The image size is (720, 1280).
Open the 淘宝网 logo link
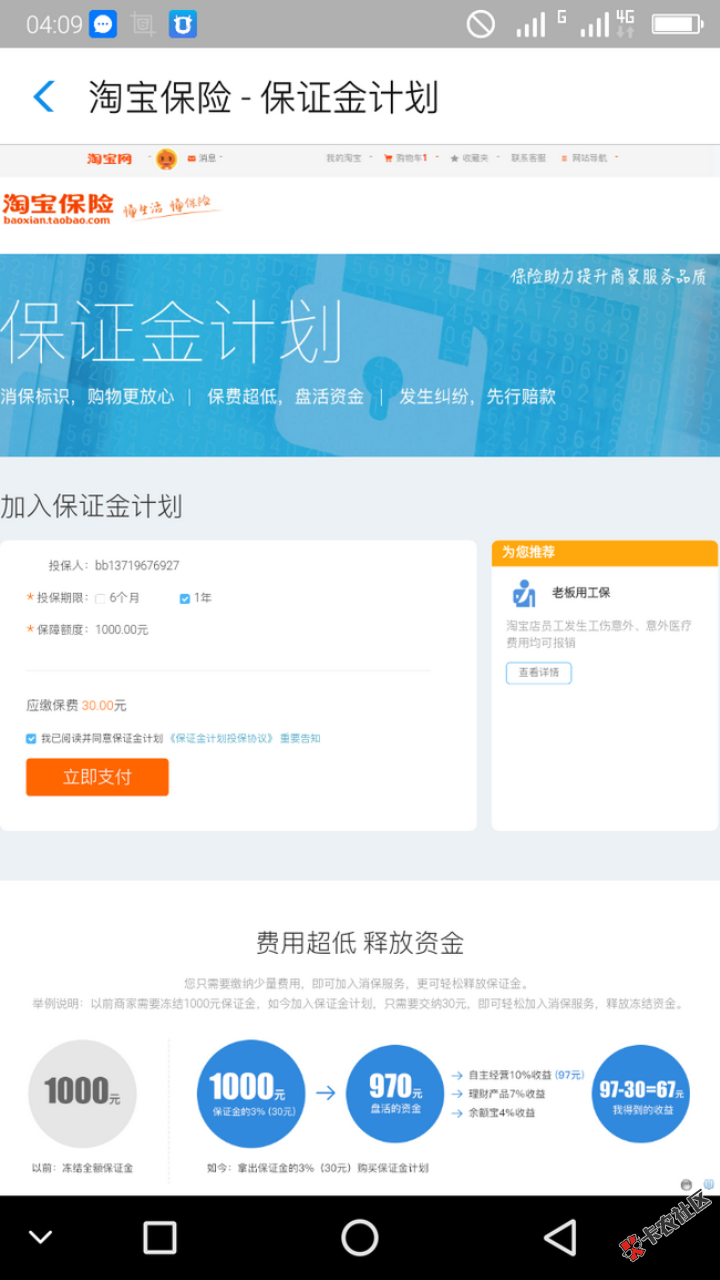pos(109,158)
